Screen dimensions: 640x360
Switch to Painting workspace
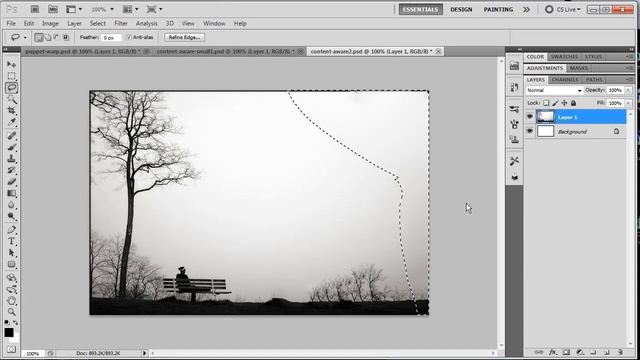(498, 9)
